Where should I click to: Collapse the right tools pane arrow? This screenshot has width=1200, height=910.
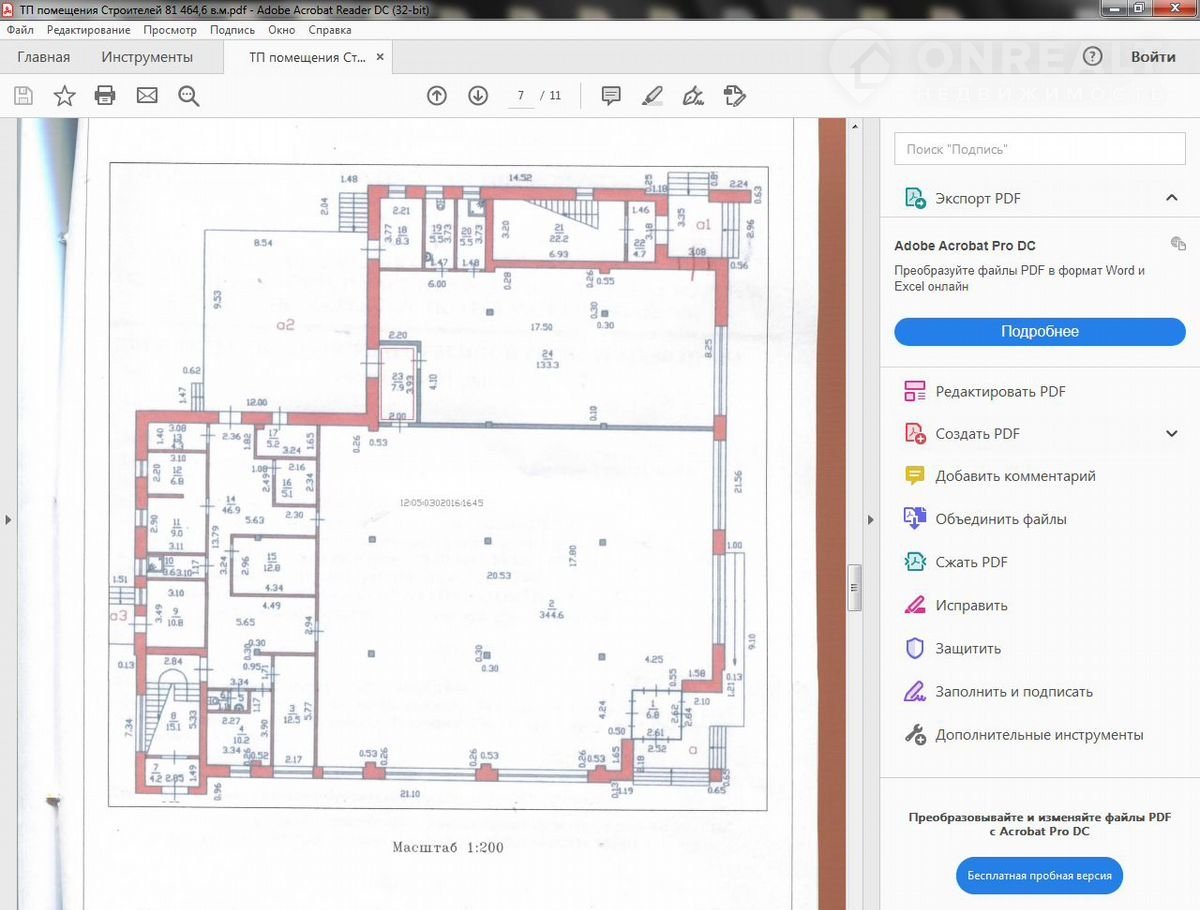(870, 519)
